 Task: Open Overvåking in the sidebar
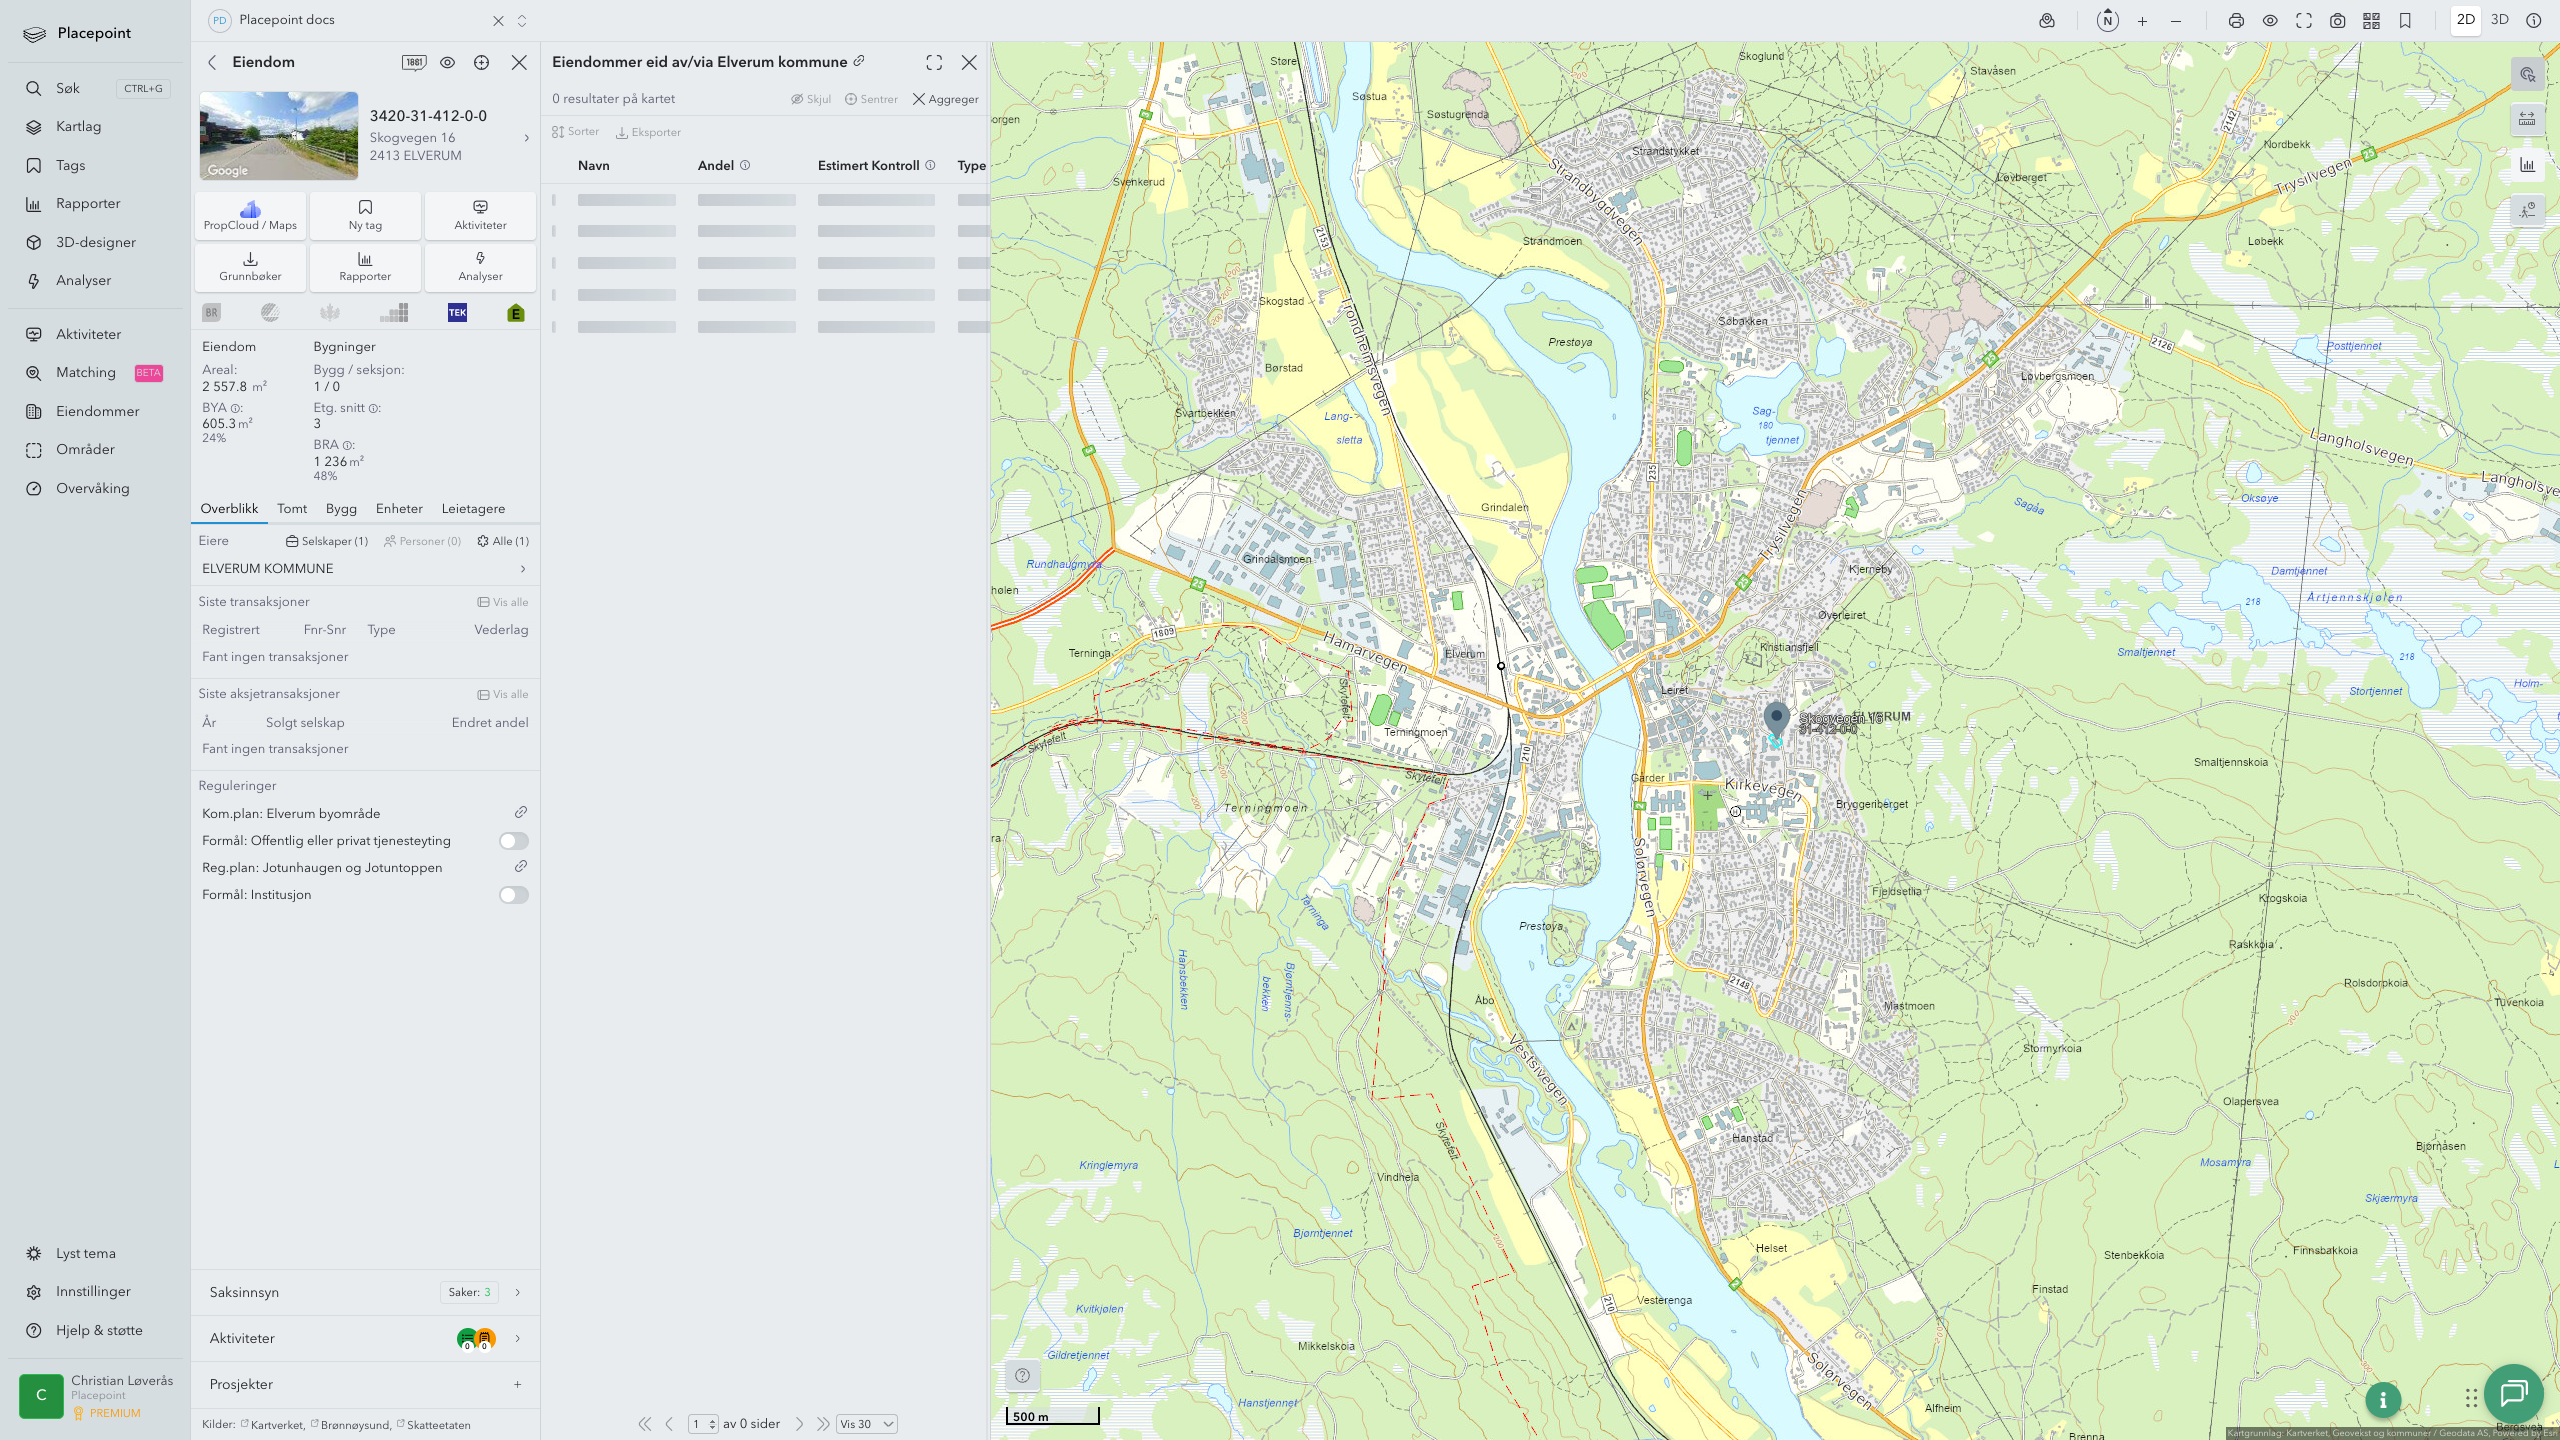click(92, 488)
